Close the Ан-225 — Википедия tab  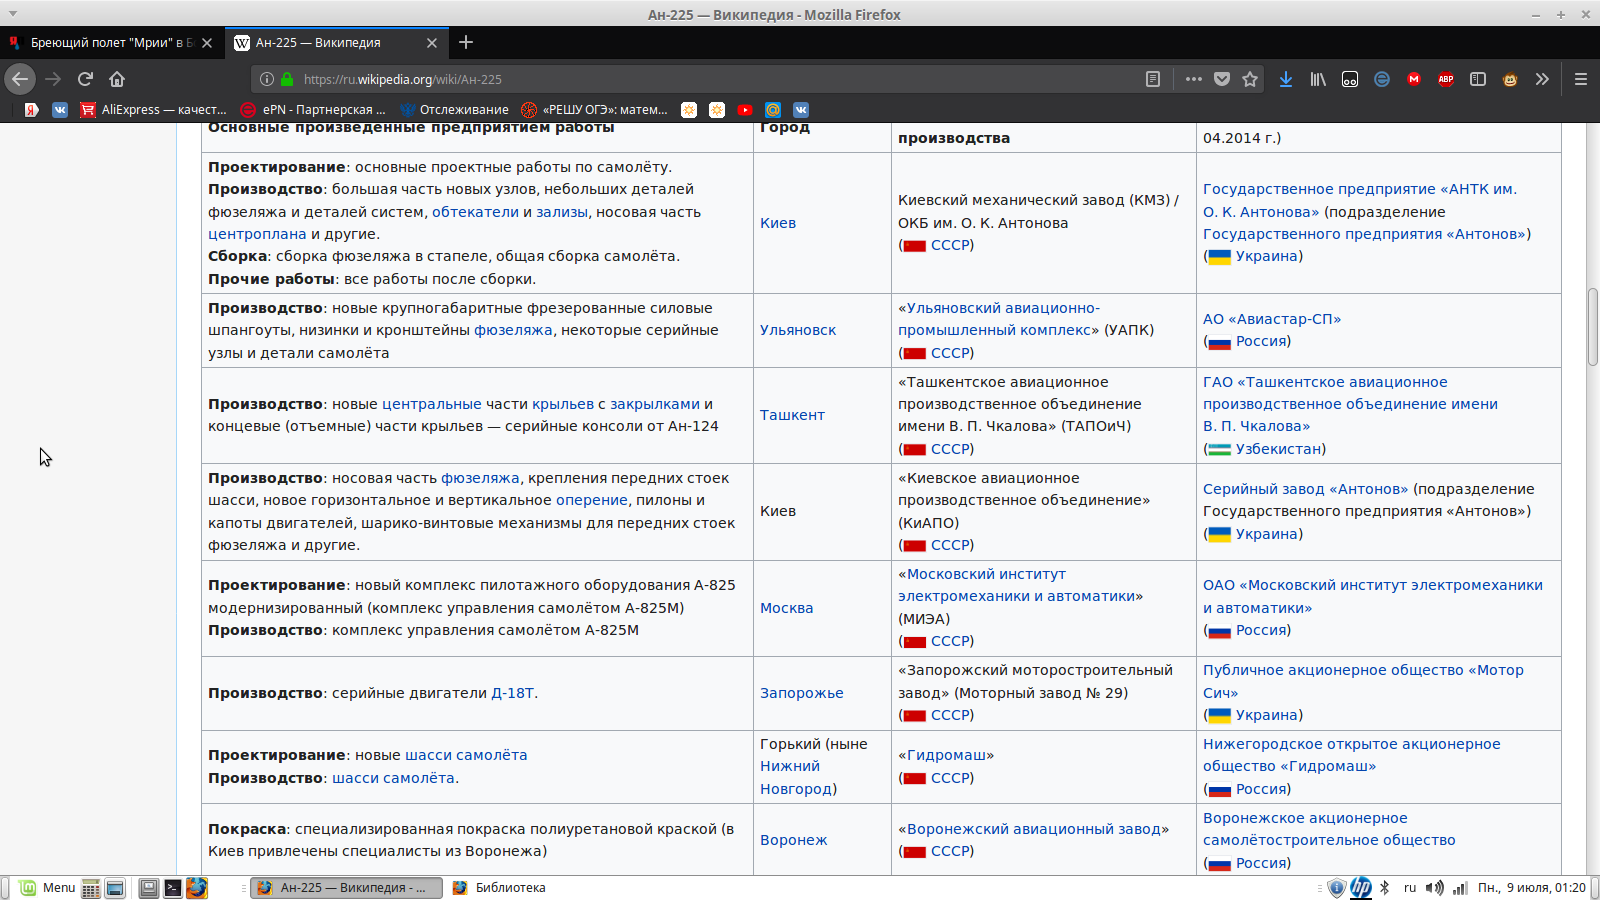point(432,43)
